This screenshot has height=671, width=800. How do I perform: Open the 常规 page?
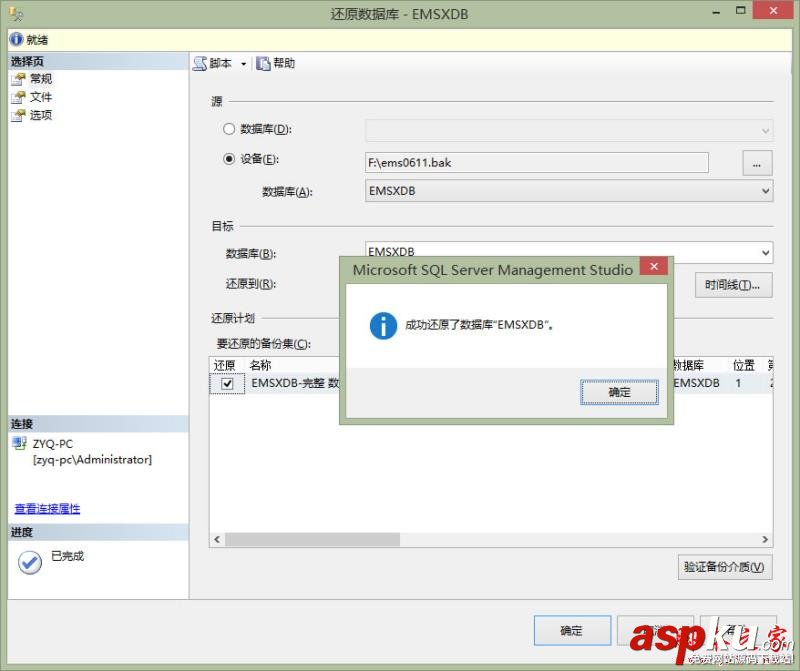pos(41,79)
